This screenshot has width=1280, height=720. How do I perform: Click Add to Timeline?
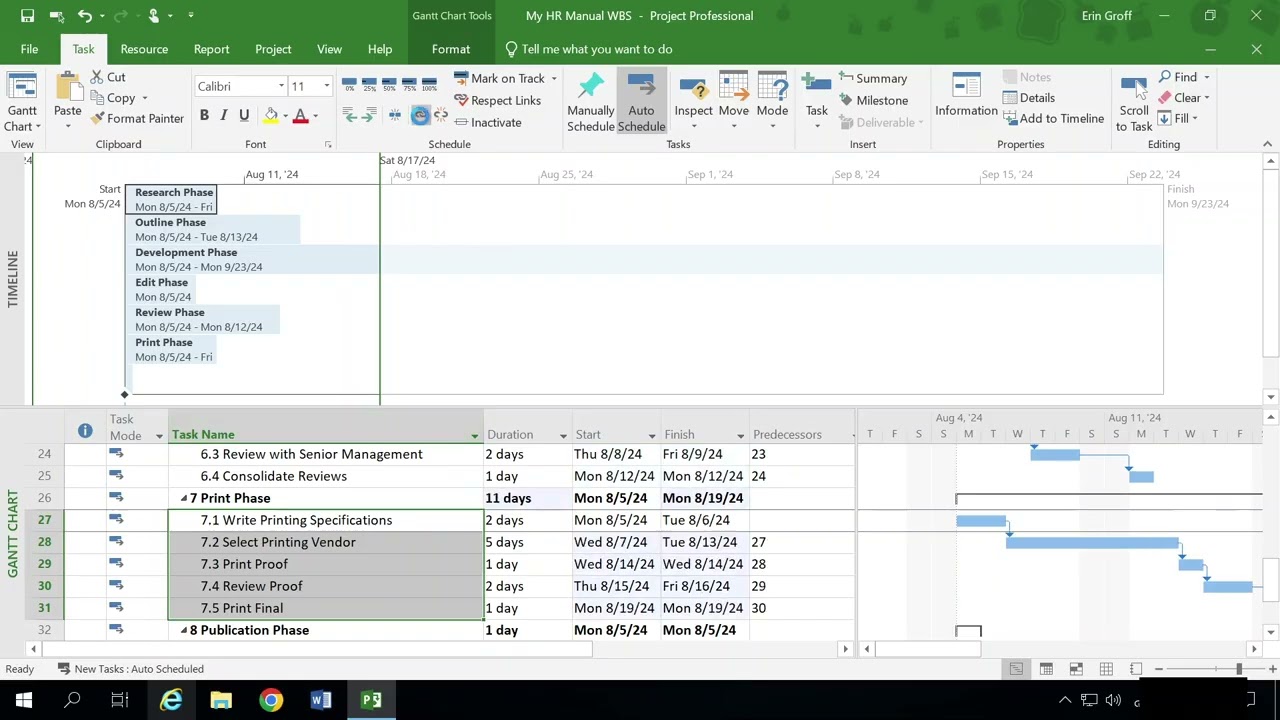click(1053, 119)
